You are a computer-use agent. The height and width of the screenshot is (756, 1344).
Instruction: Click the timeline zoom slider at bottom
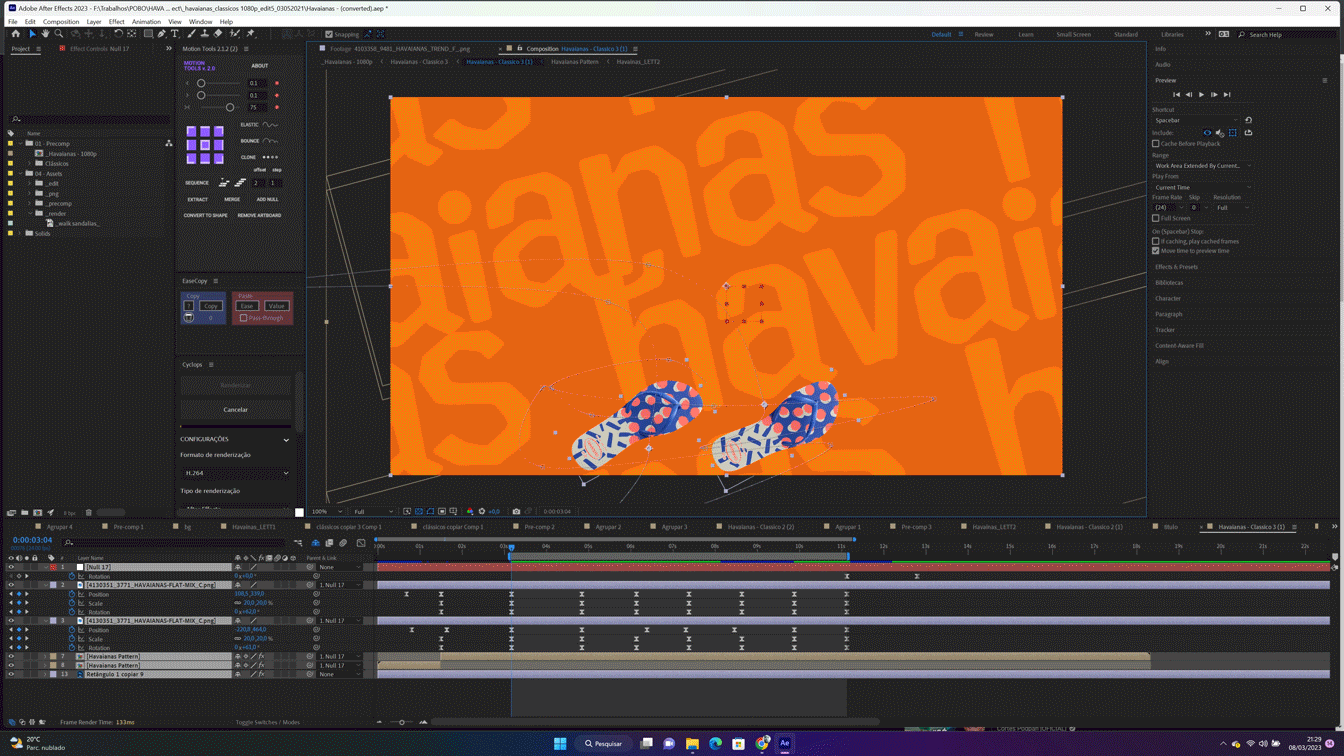point(401,722)
